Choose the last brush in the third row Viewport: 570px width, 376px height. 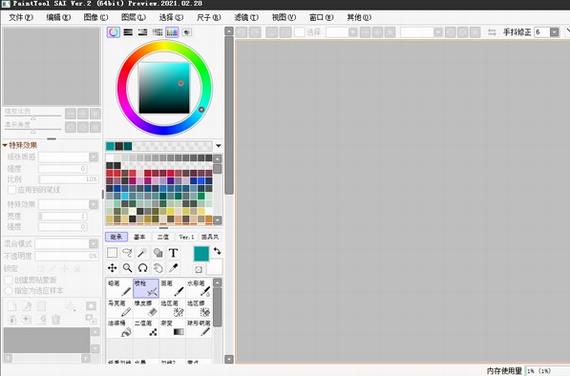coord(199,328)
